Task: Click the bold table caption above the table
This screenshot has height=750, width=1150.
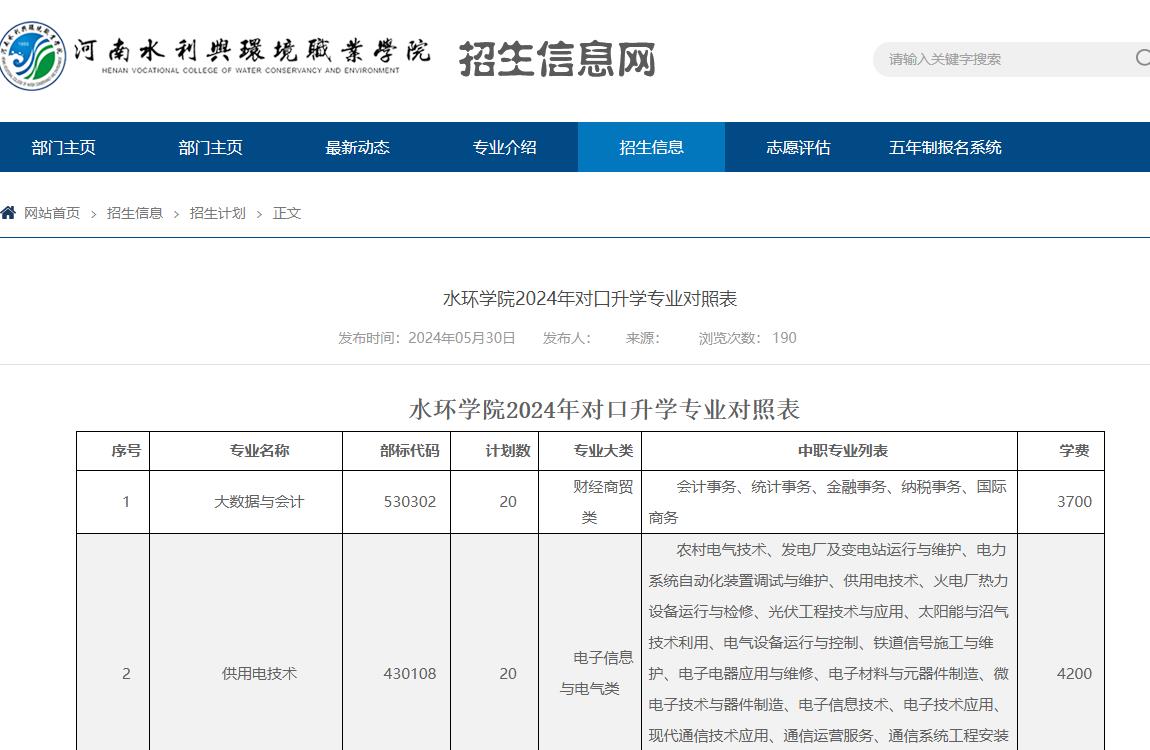Action: click(x=604, y=409)
